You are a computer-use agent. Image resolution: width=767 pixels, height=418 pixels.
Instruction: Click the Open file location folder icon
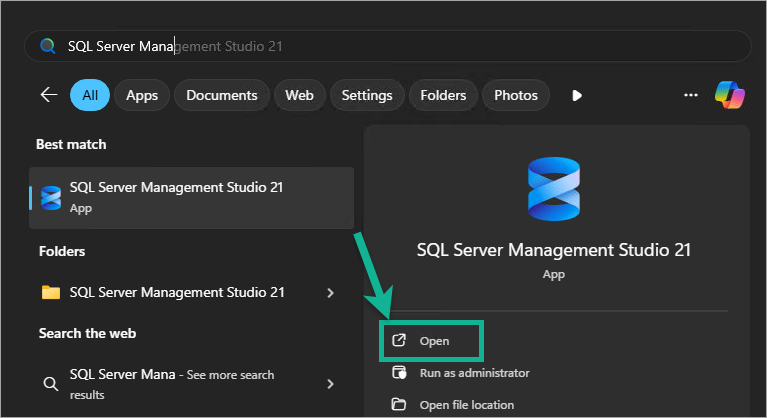click(399, 404)
